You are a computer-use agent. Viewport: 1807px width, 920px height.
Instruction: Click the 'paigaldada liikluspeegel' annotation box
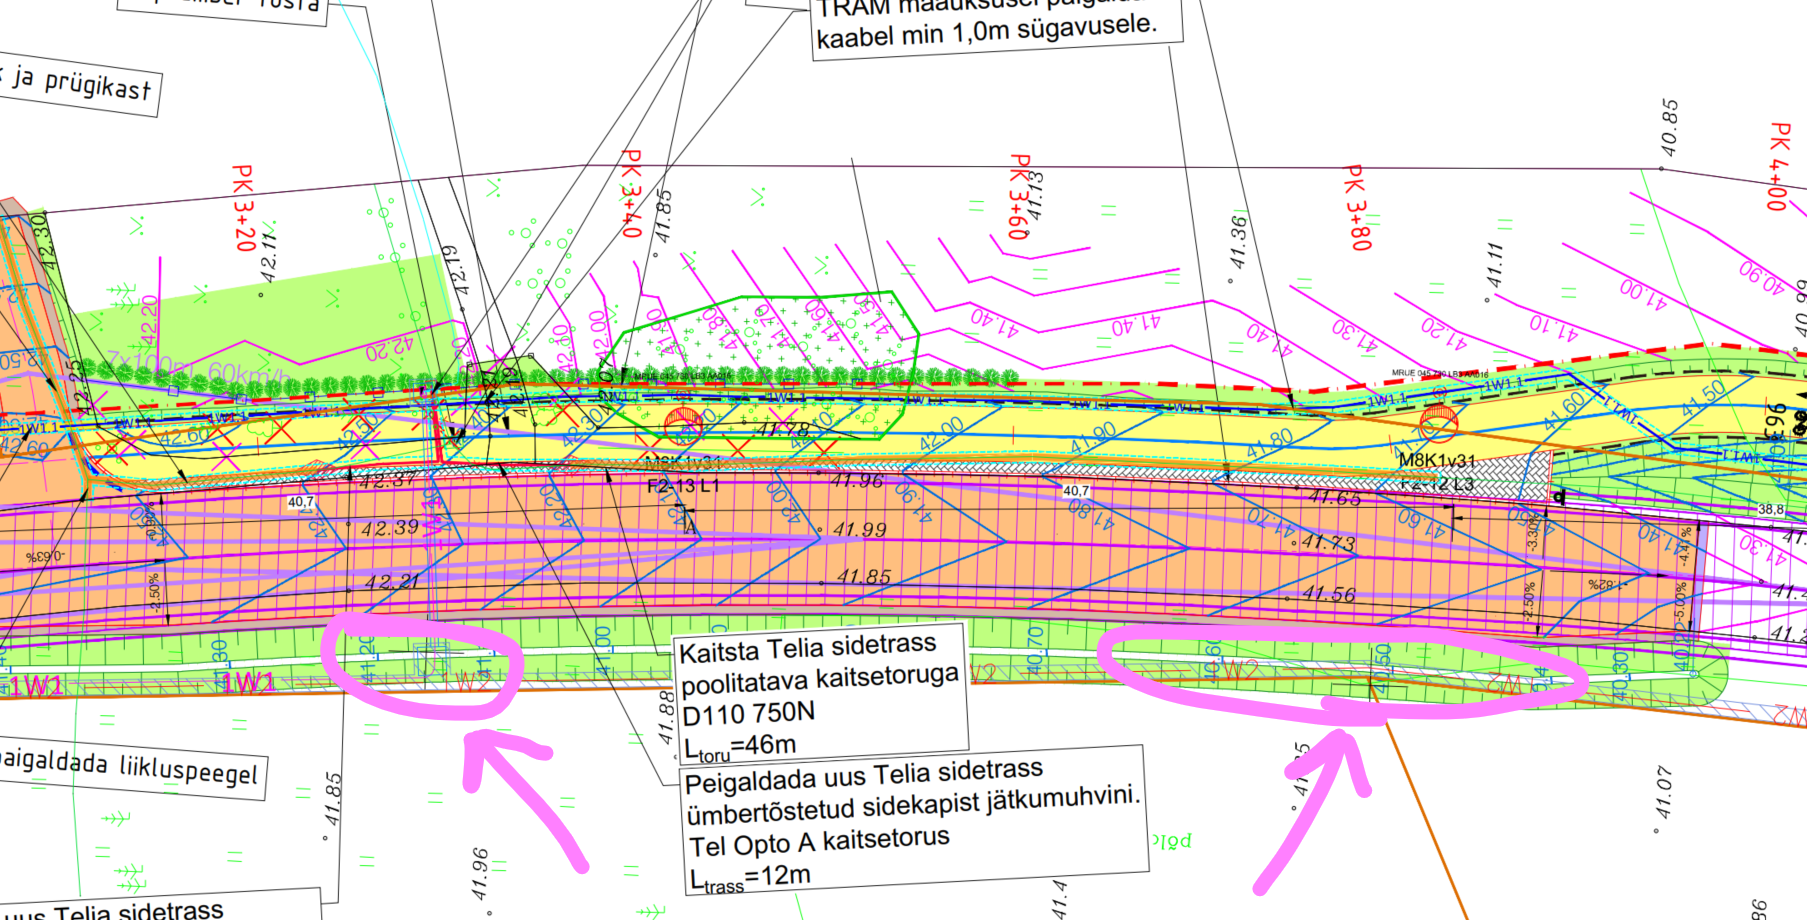point(130,768)
